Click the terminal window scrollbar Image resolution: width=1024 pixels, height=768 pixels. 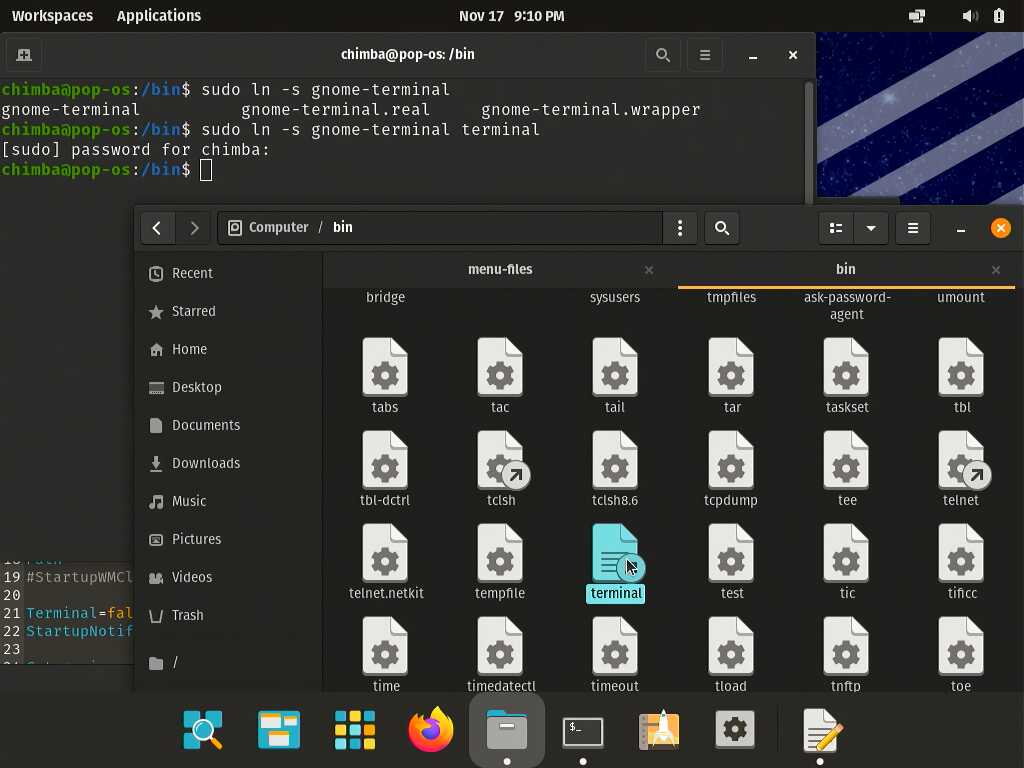[808, 140]
